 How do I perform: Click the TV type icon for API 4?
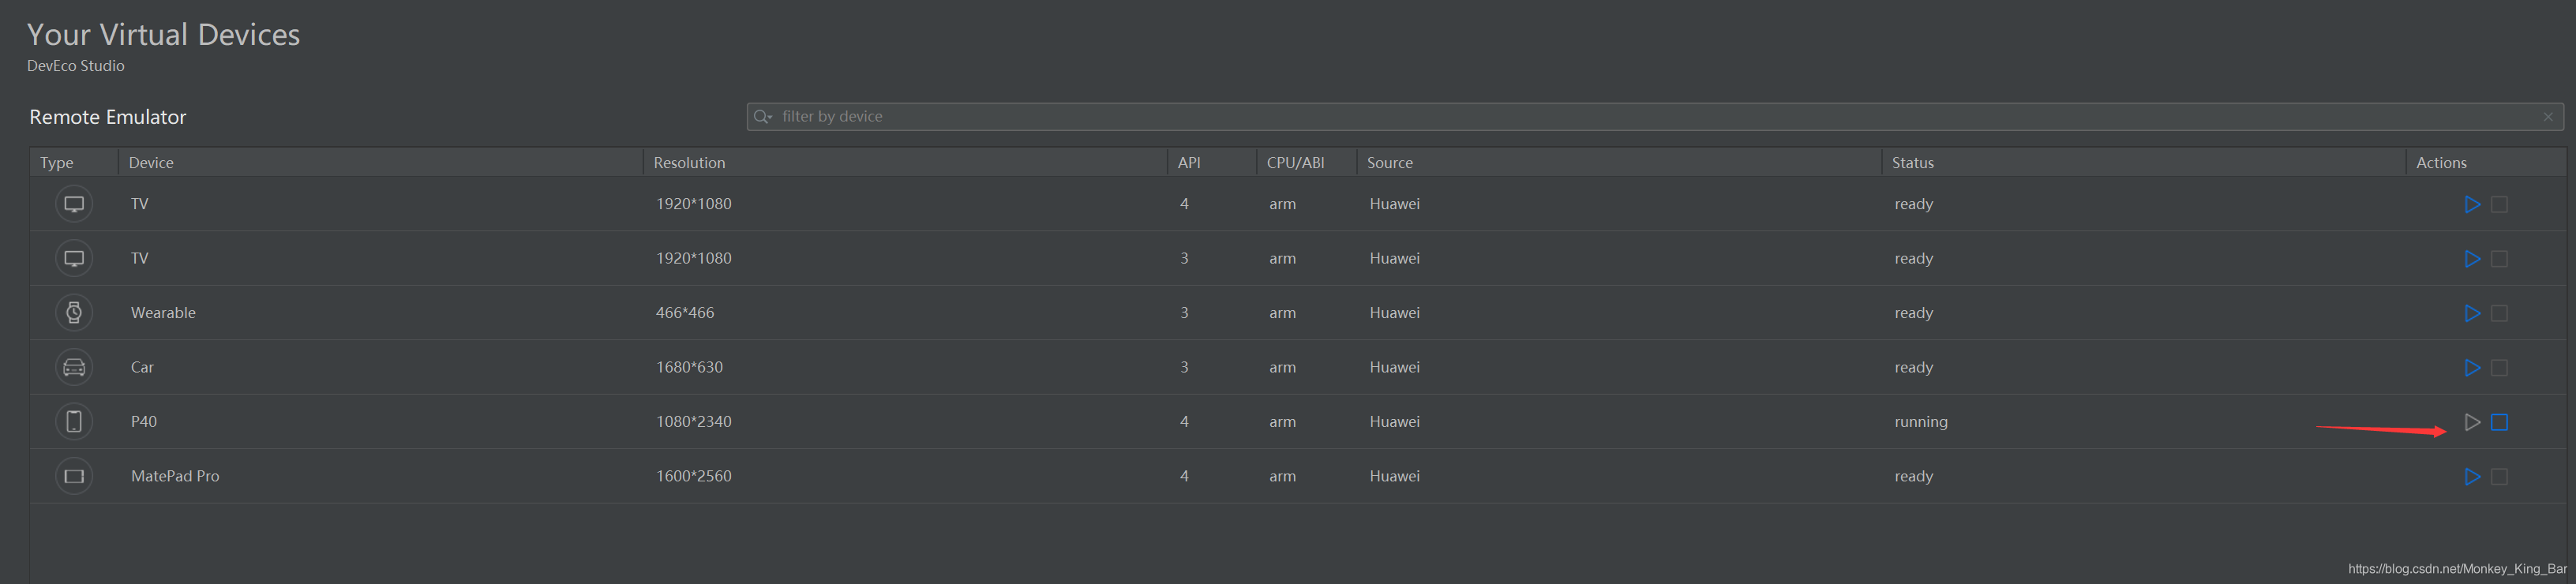(x=74, y=204)
